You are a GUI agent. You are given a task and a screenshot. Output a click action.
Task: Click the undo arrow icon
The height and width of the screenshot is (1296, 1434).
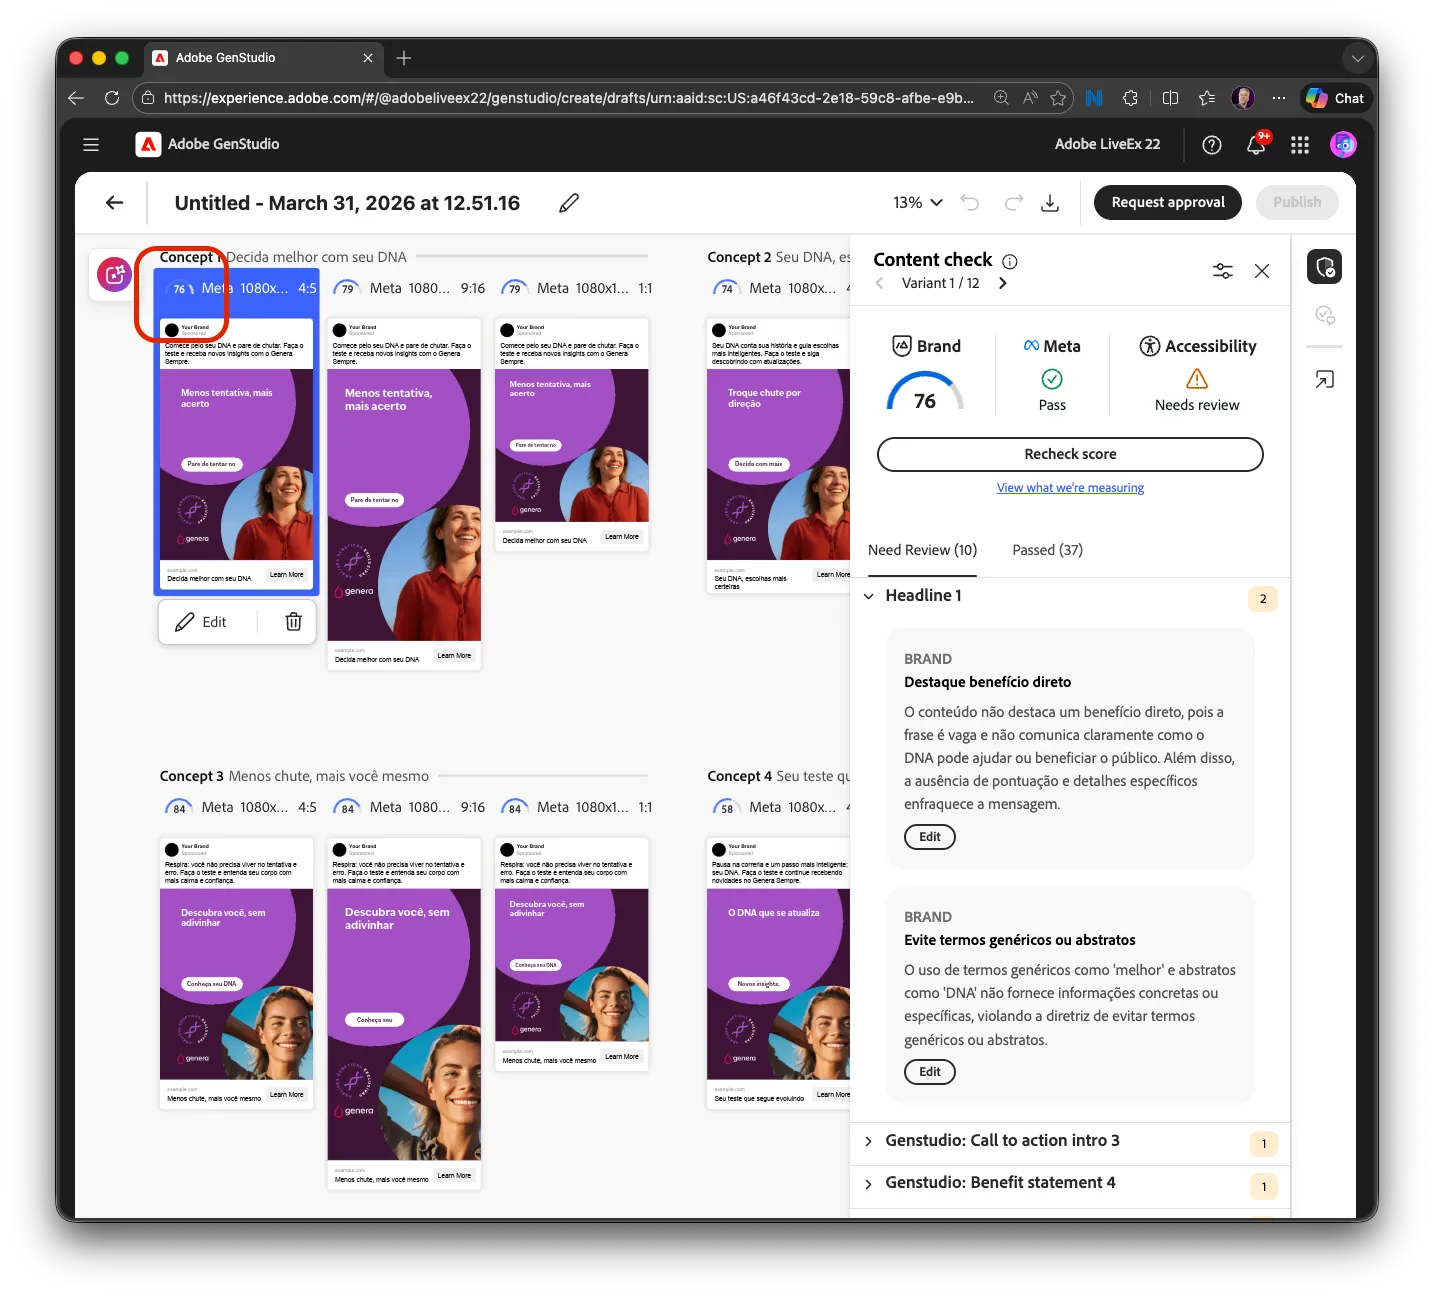(970, 203)
